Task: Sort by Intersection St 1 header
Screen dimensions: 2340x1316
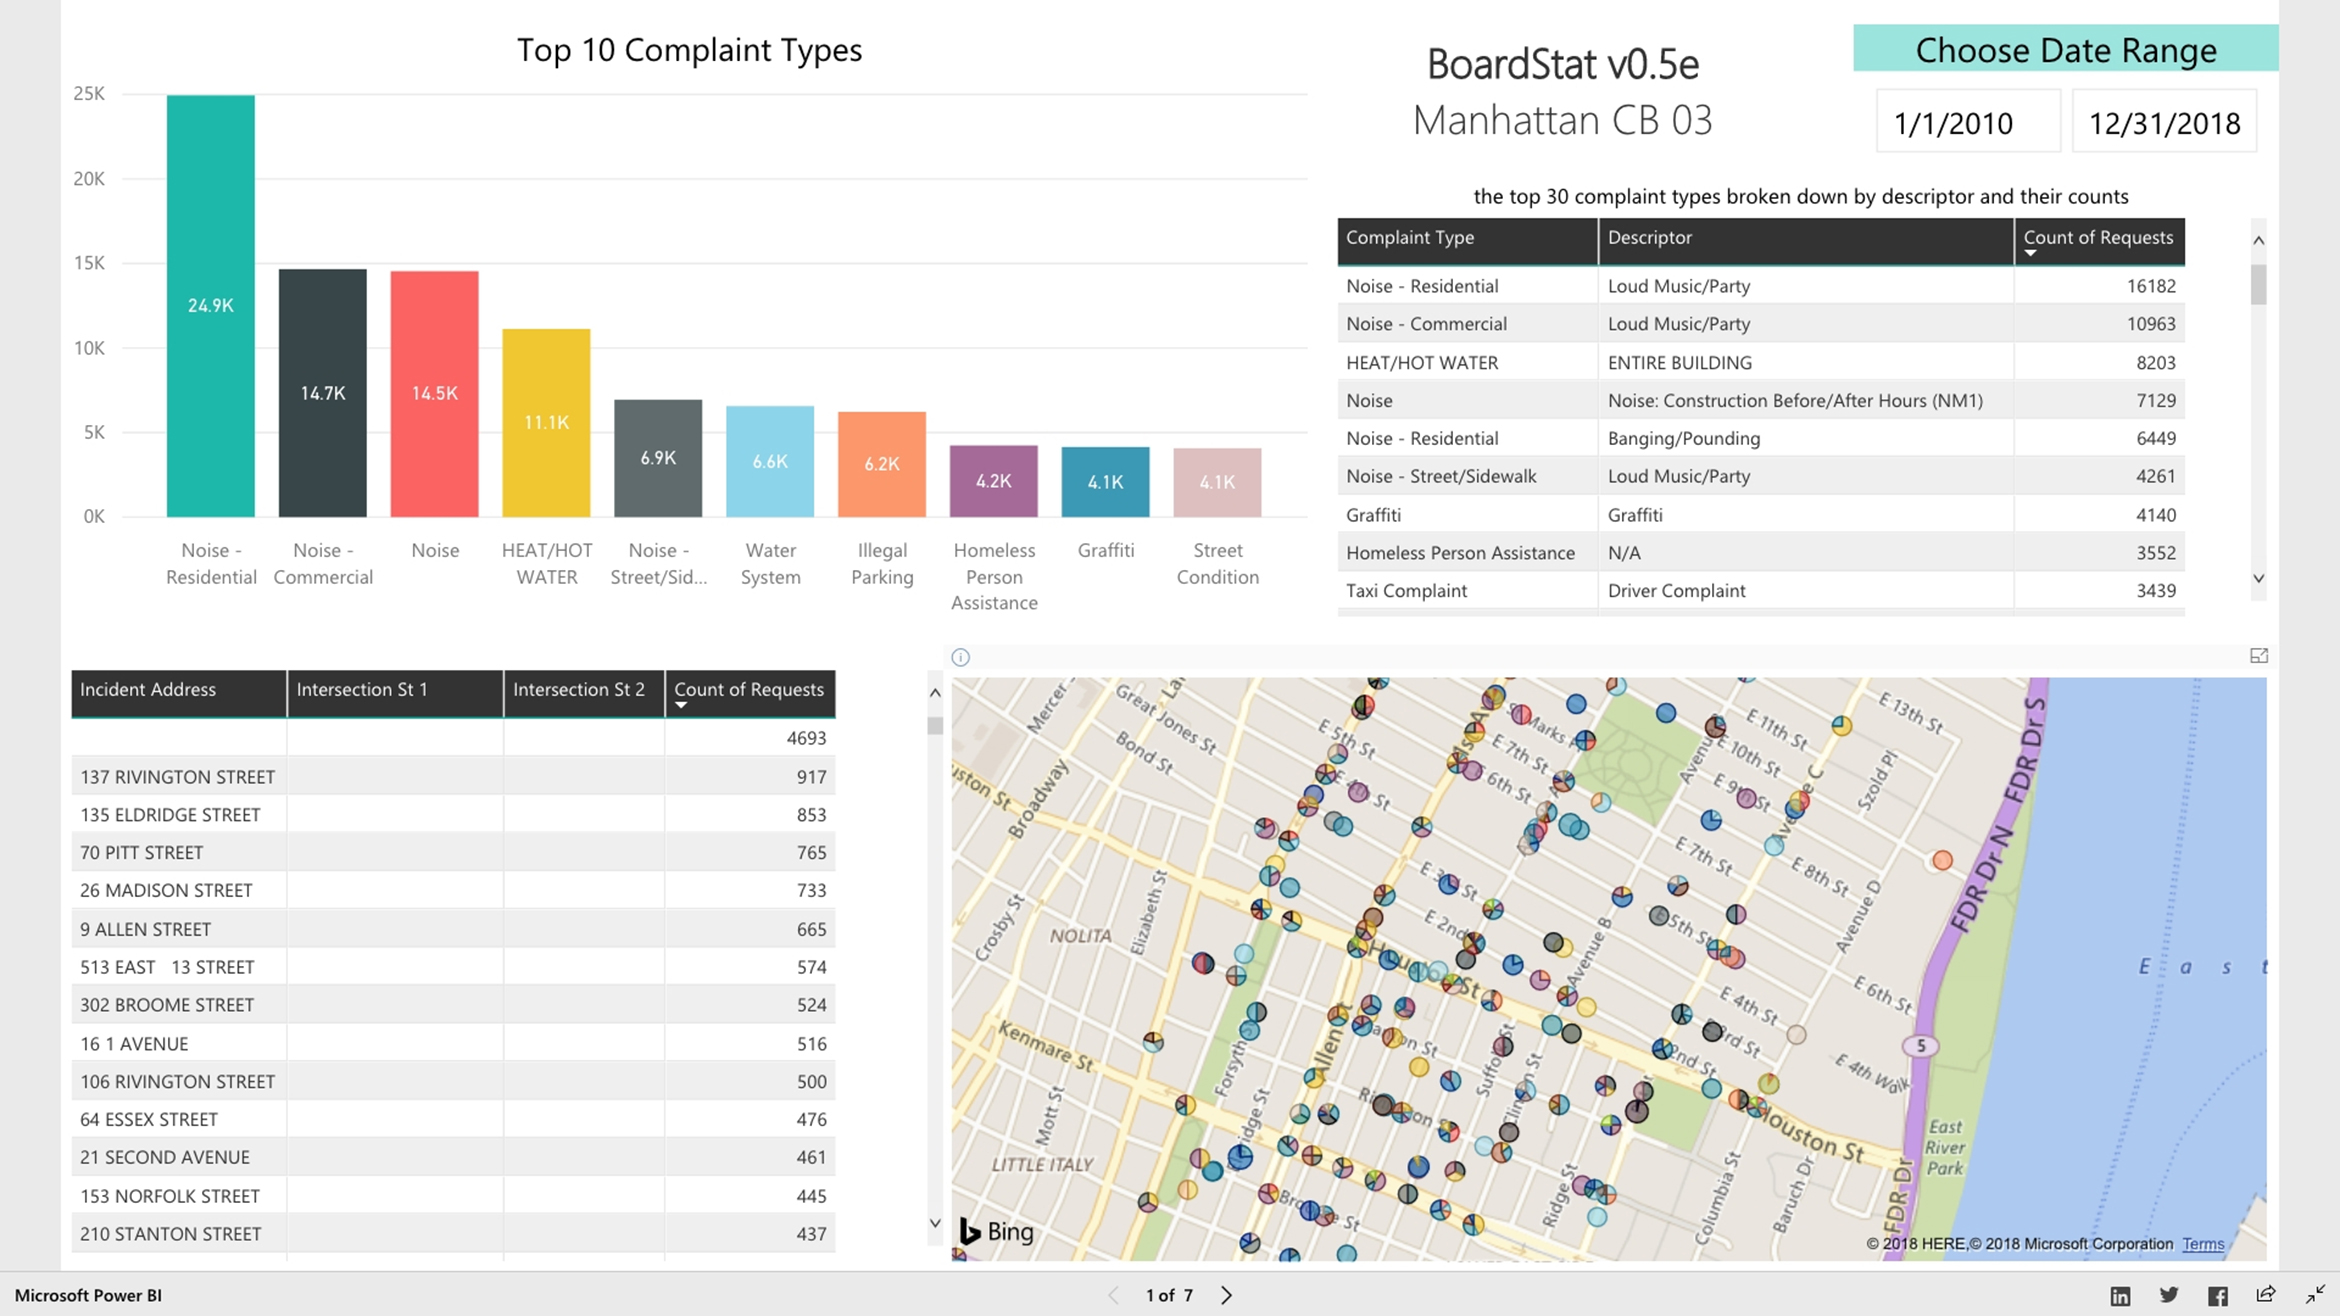Action: [x=395, y=693]
